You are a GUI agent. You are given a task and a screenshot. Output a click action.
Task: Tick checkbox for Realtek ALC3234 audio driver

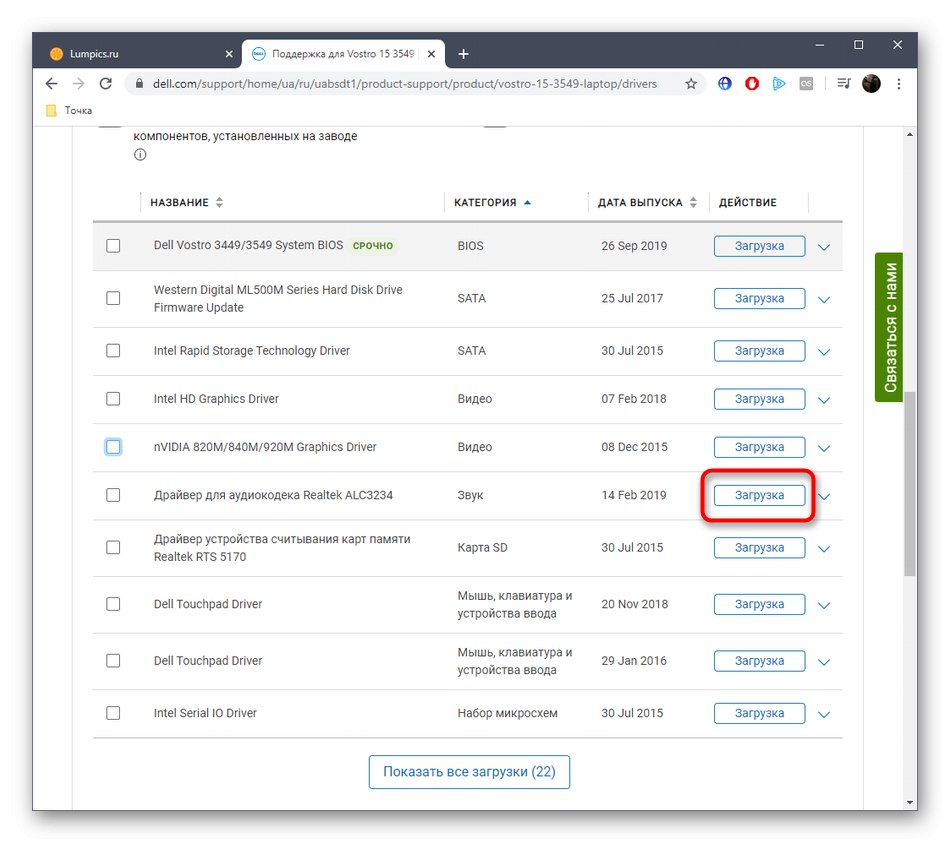(x=113, y=495)
